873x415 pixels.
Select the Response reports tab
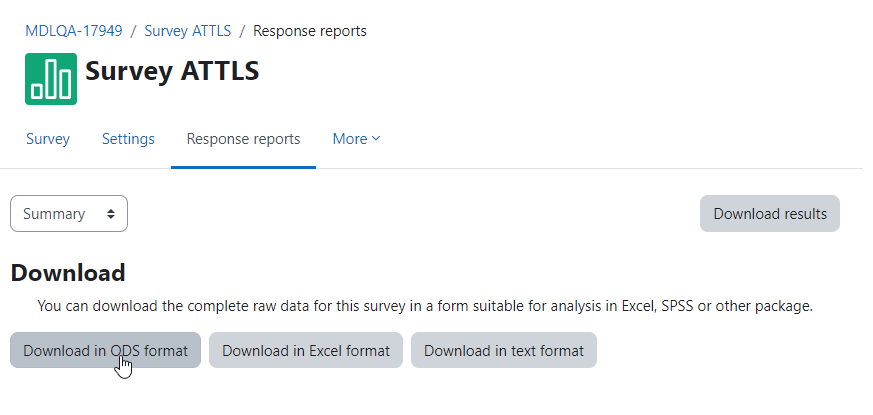tap(243, 139)
